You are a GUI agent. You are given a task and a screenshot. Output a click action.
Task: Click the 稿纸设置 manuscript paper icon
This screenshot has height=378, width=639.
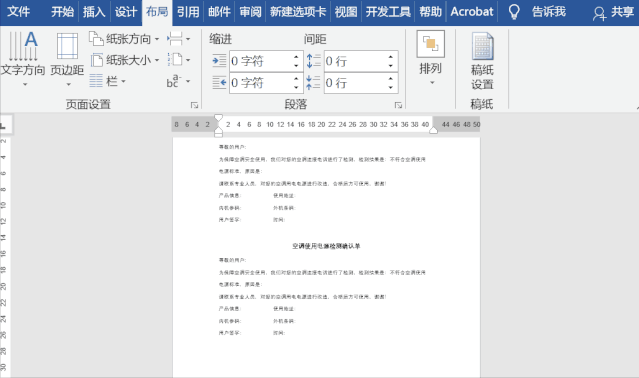(483, 60)
